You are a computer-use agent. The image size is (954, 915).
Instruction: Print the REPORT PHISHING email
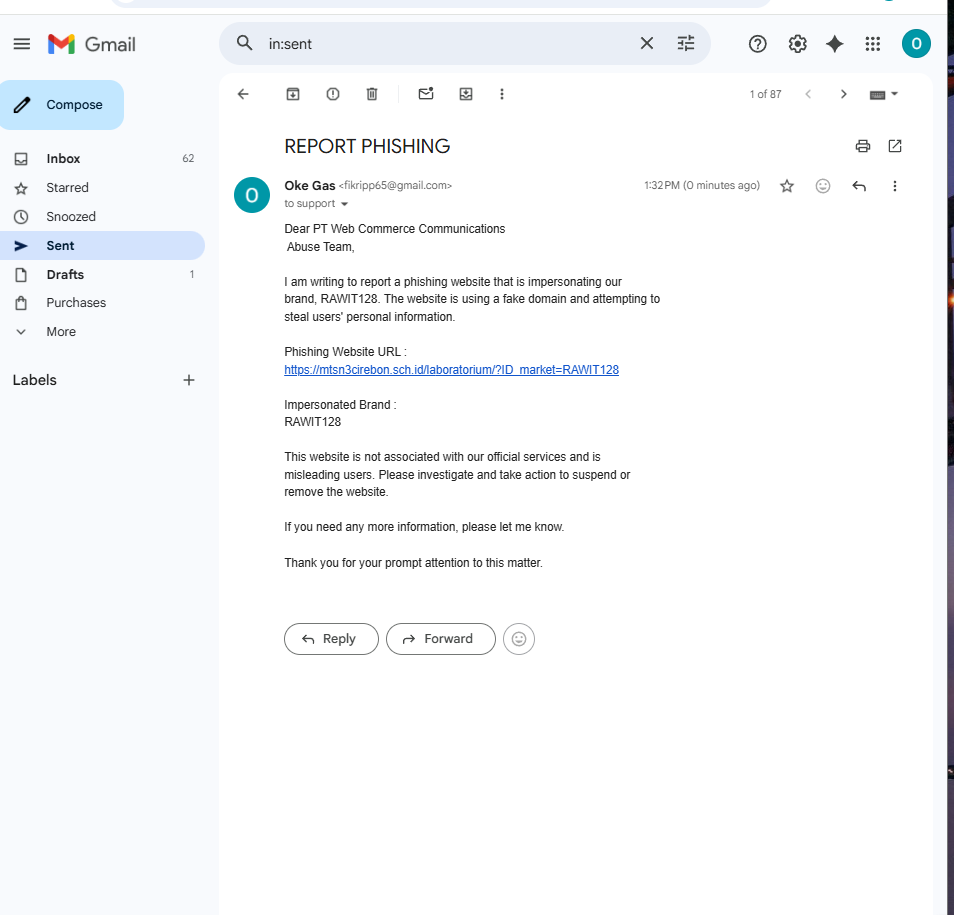click(x=863, y=146)
